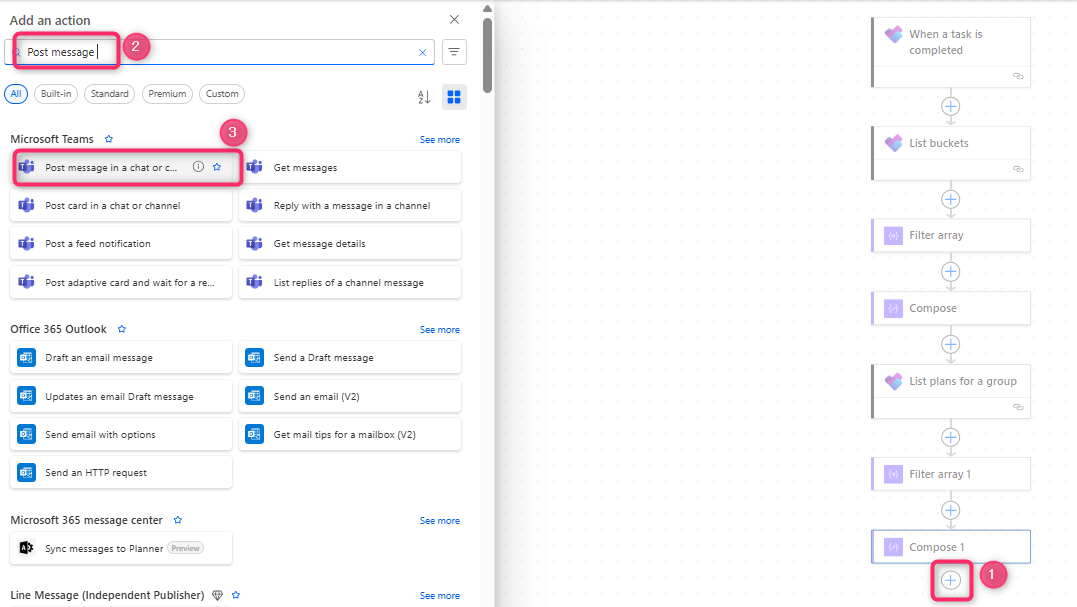Switch to grid view icon
This screenshot has height=607, width=1077.
pyautogui.click(x=454, y=98)
